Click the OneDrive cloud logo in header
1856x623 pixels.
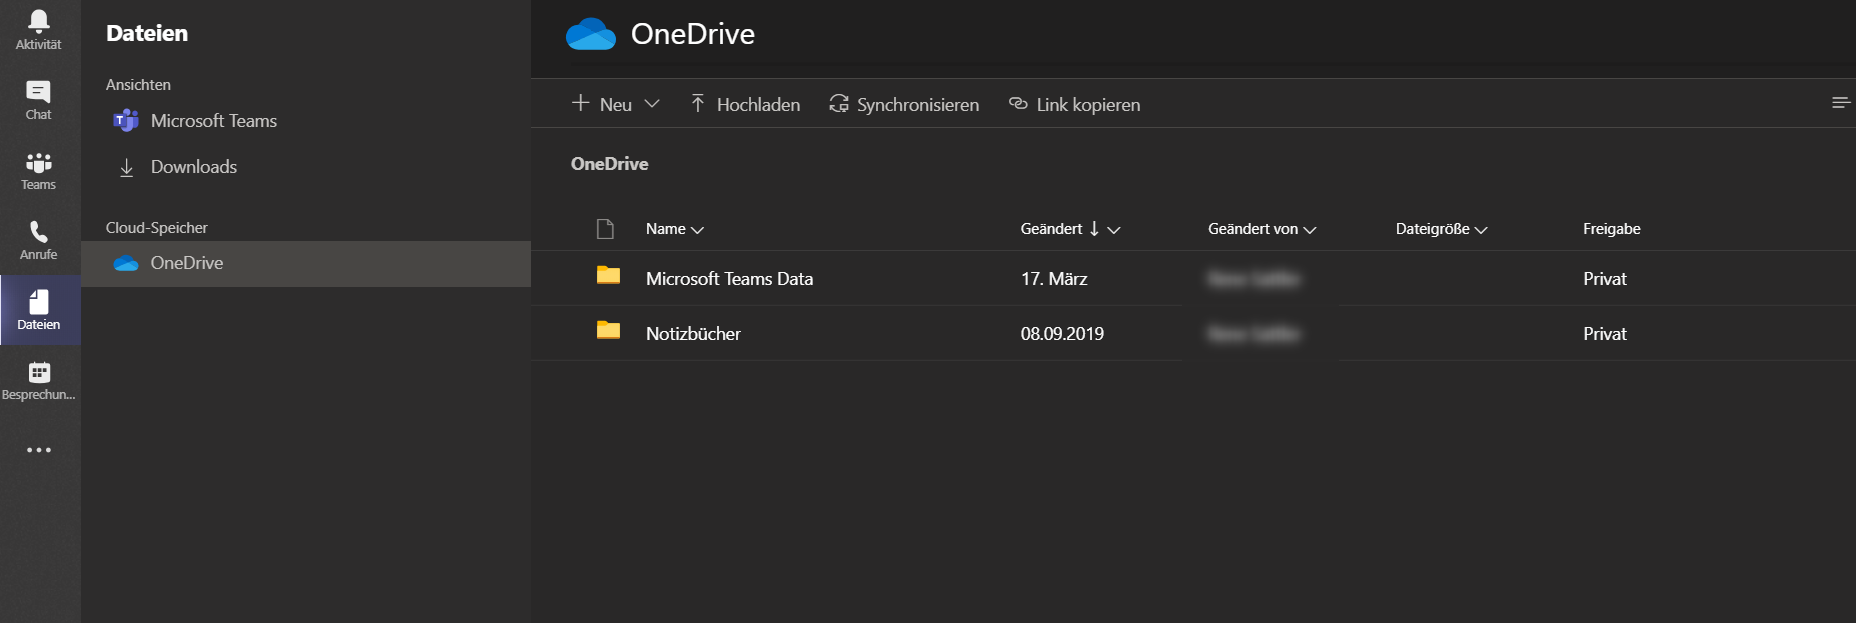[591, 34]
